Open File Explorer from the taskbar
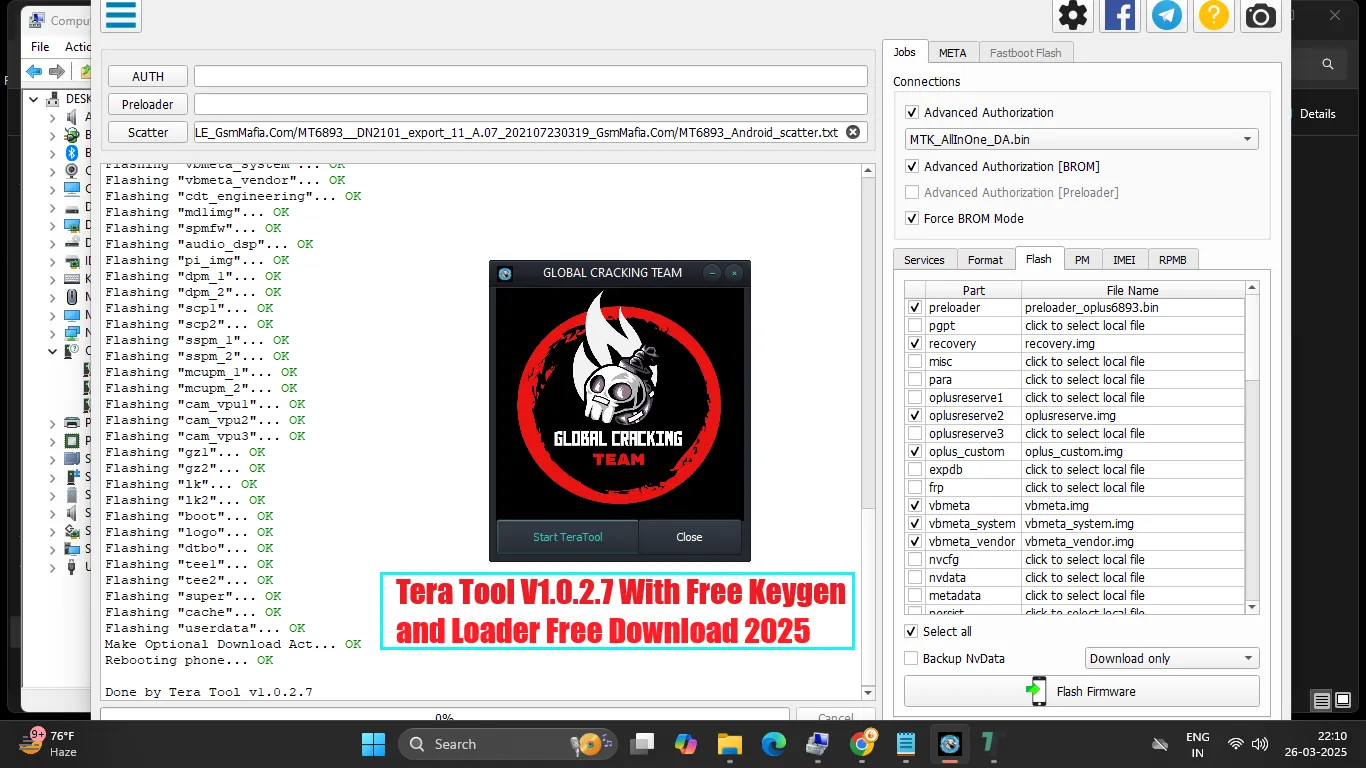Viewport: 1366px width, 768px height. [x=729, y=744]
